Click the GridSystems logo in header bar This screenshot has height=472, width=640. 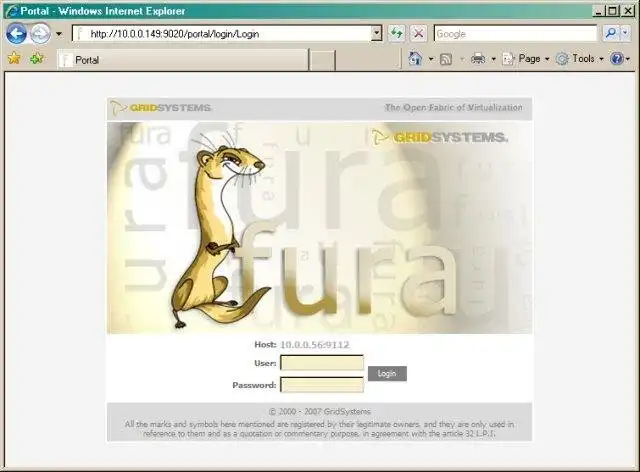[x=160, y=108]
